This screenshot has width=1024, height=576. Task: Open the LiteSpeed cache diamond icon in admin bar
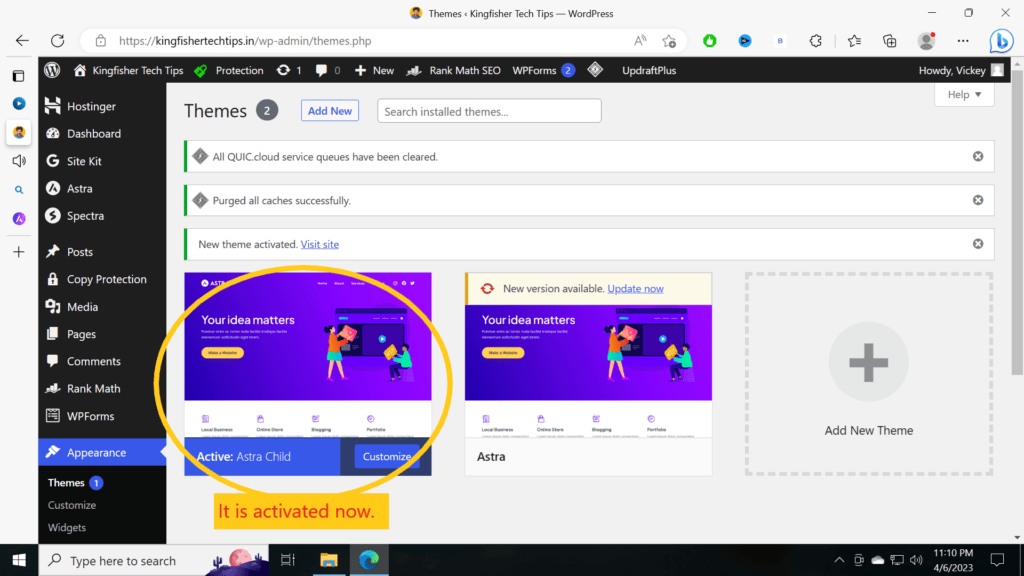(x=595, y=70)
